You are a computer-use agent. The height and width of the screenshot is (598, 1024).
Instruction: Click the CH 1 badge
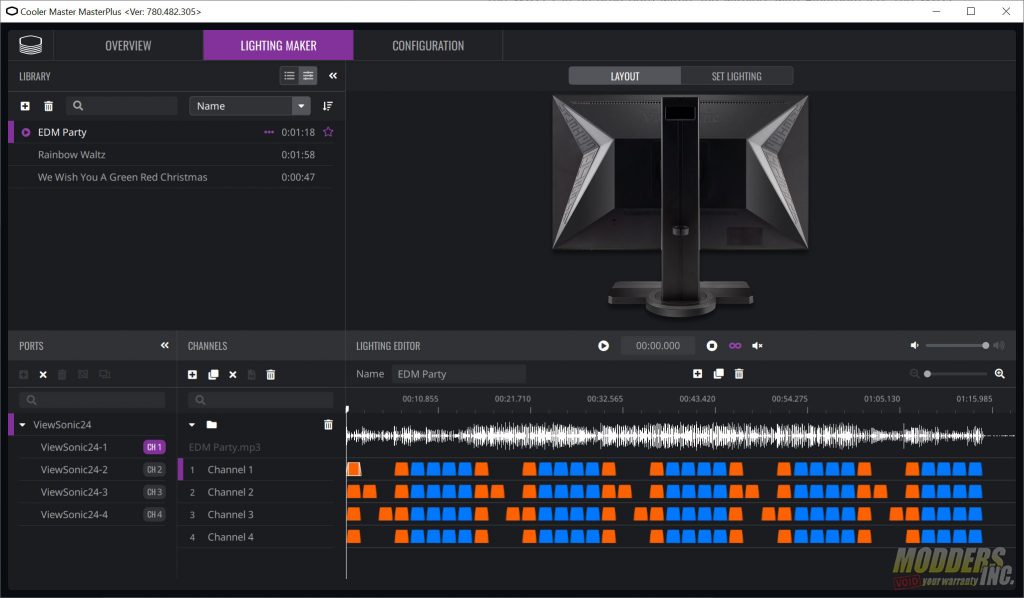click(154, 447)
